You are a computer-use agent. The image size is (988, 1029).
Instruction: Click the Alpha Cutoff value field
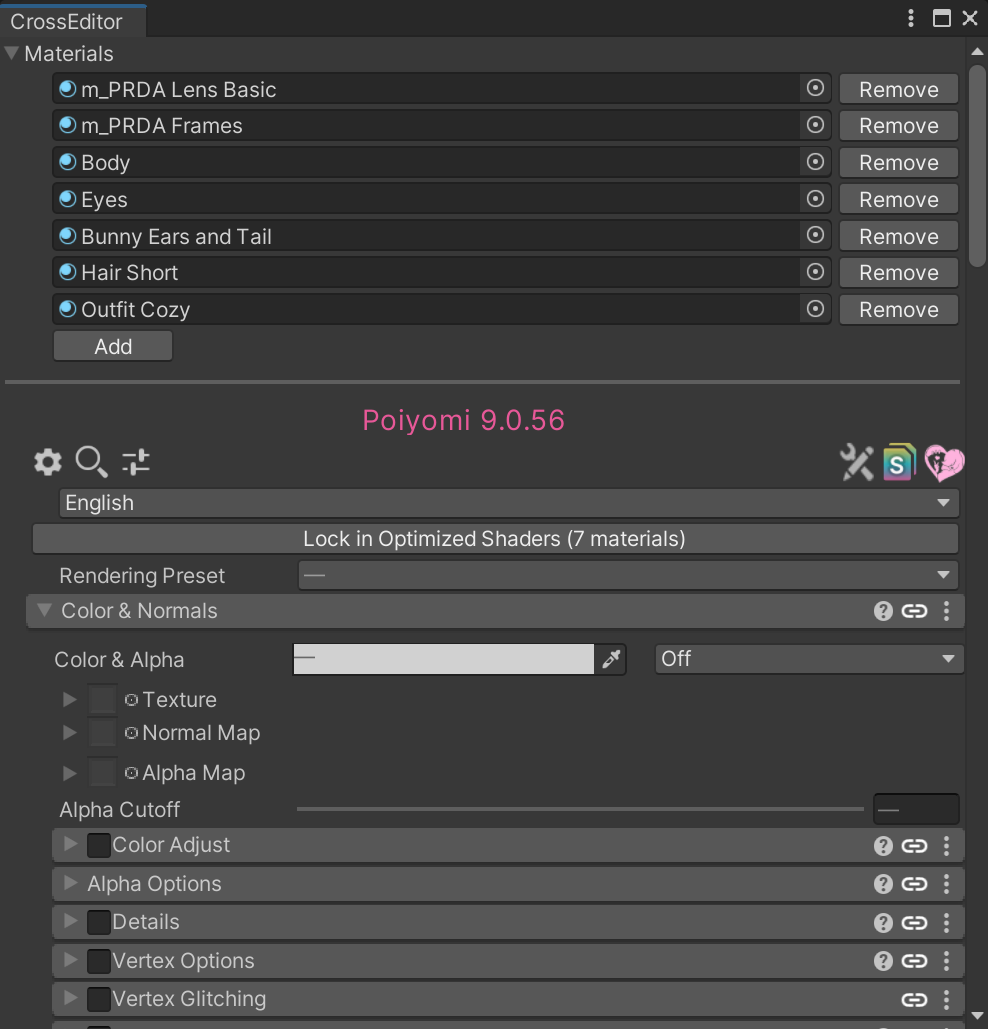916,809
